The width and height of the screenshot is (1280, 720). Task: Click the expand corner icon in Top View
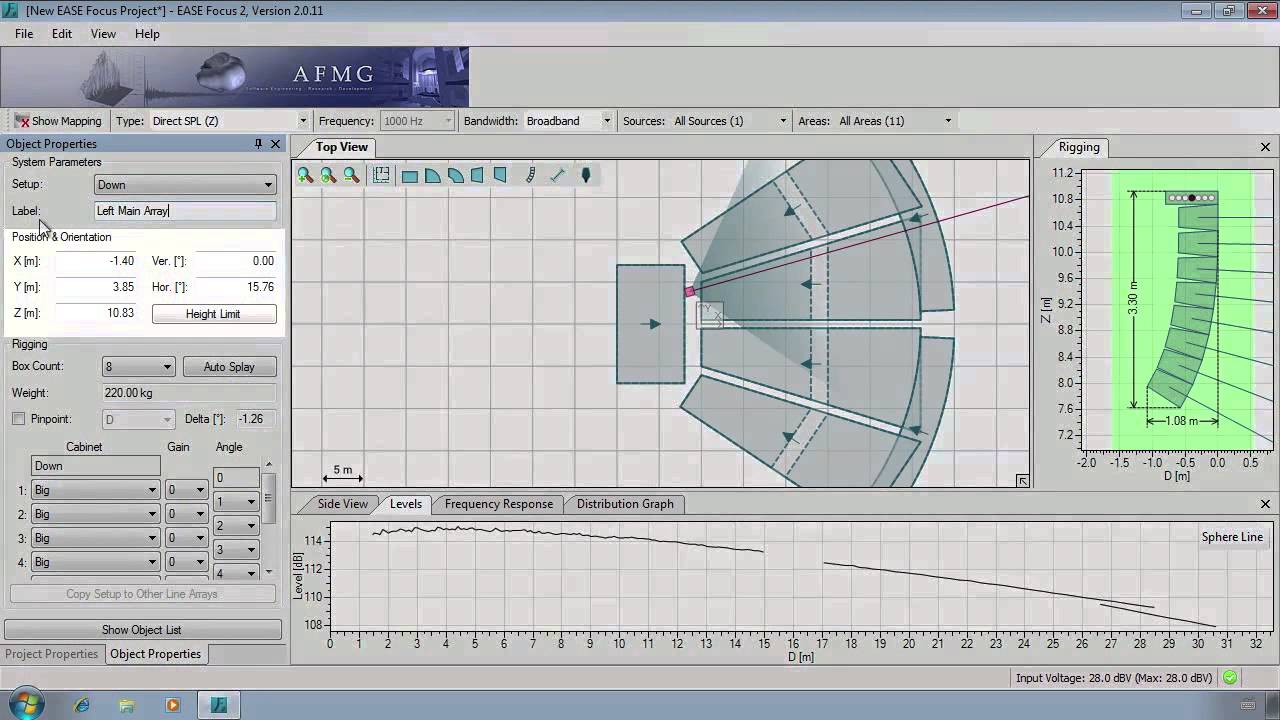point(1022,481)
